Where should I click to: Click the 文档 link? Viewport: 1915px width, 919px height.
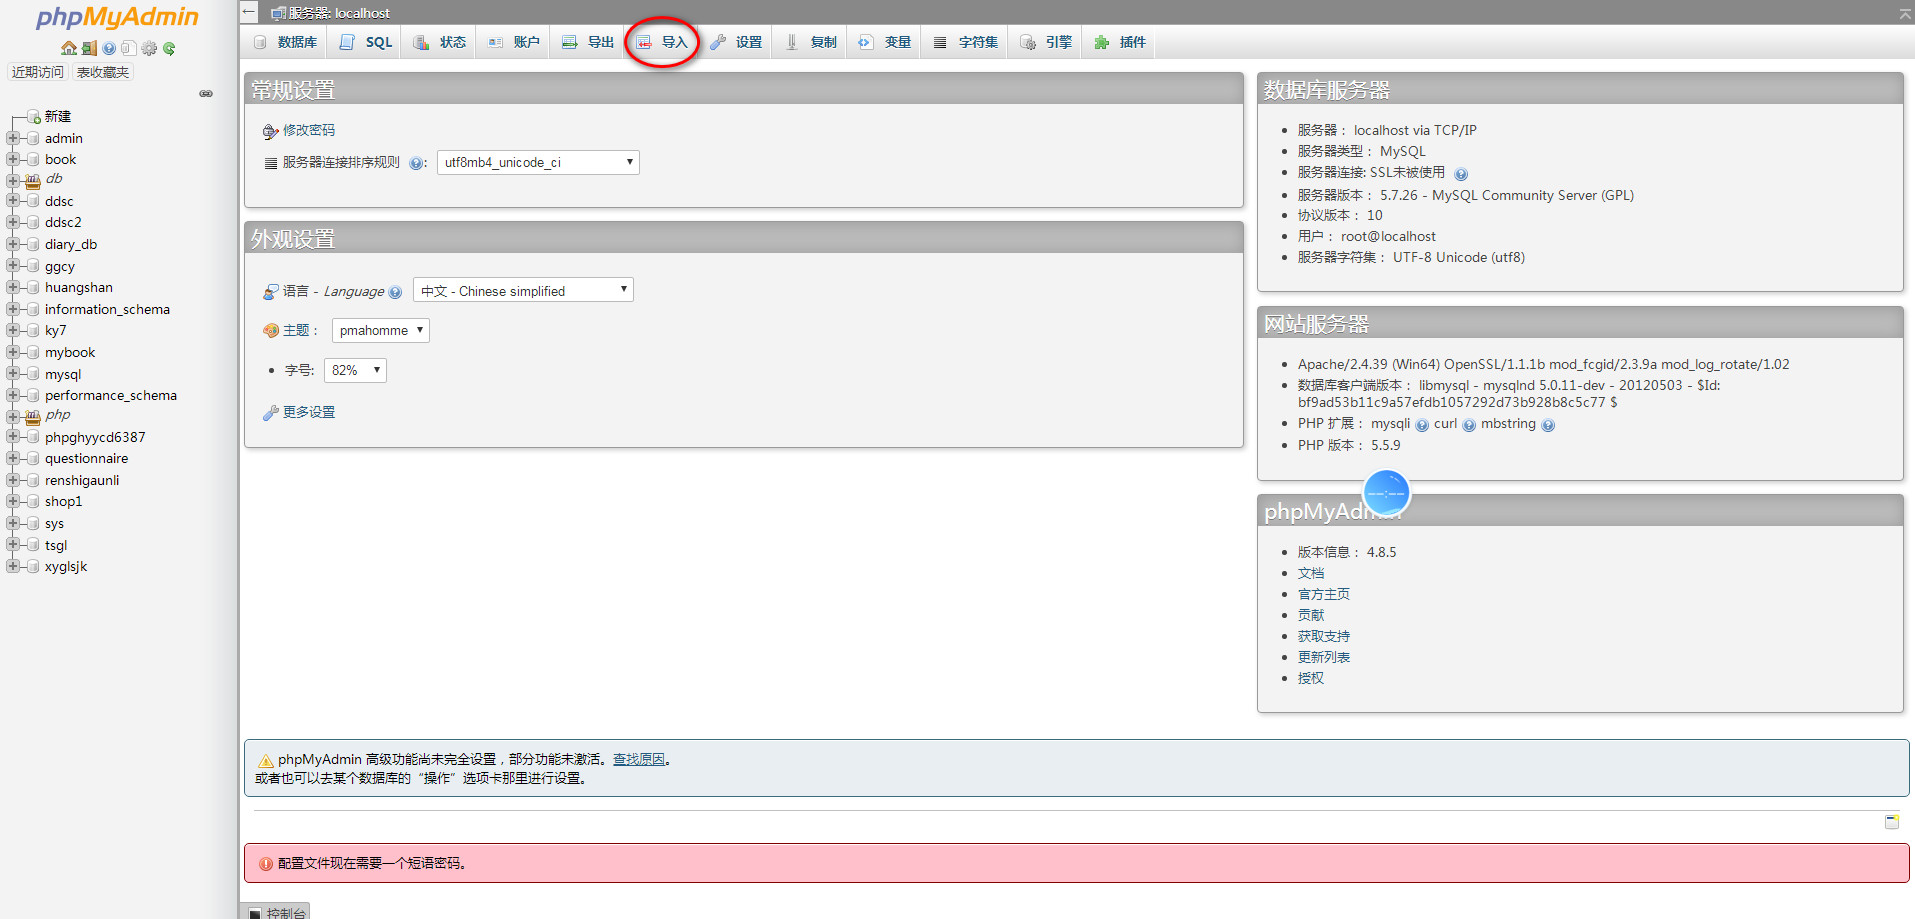(x=1311, y=573)
